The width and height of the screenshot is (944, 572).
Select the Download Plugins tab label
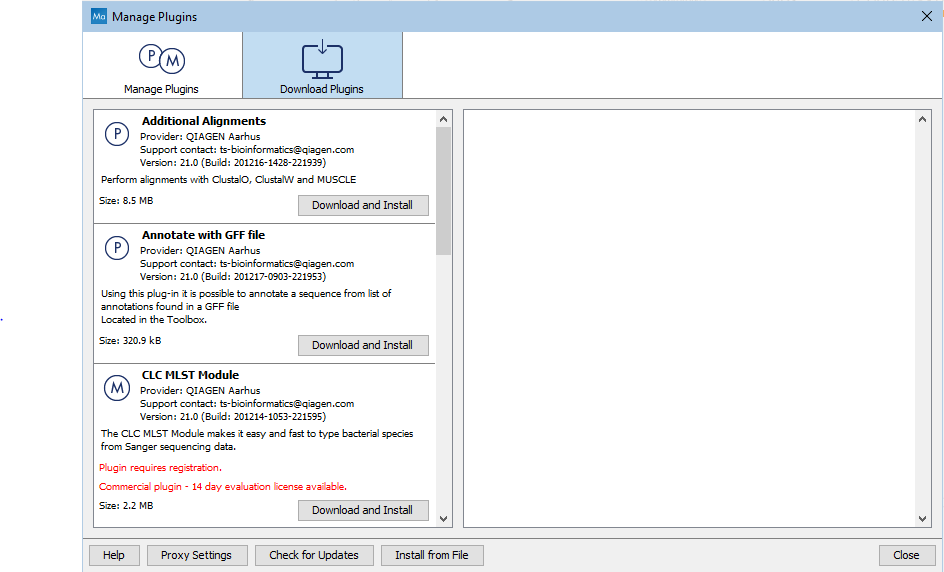click(x=322, y=89)
